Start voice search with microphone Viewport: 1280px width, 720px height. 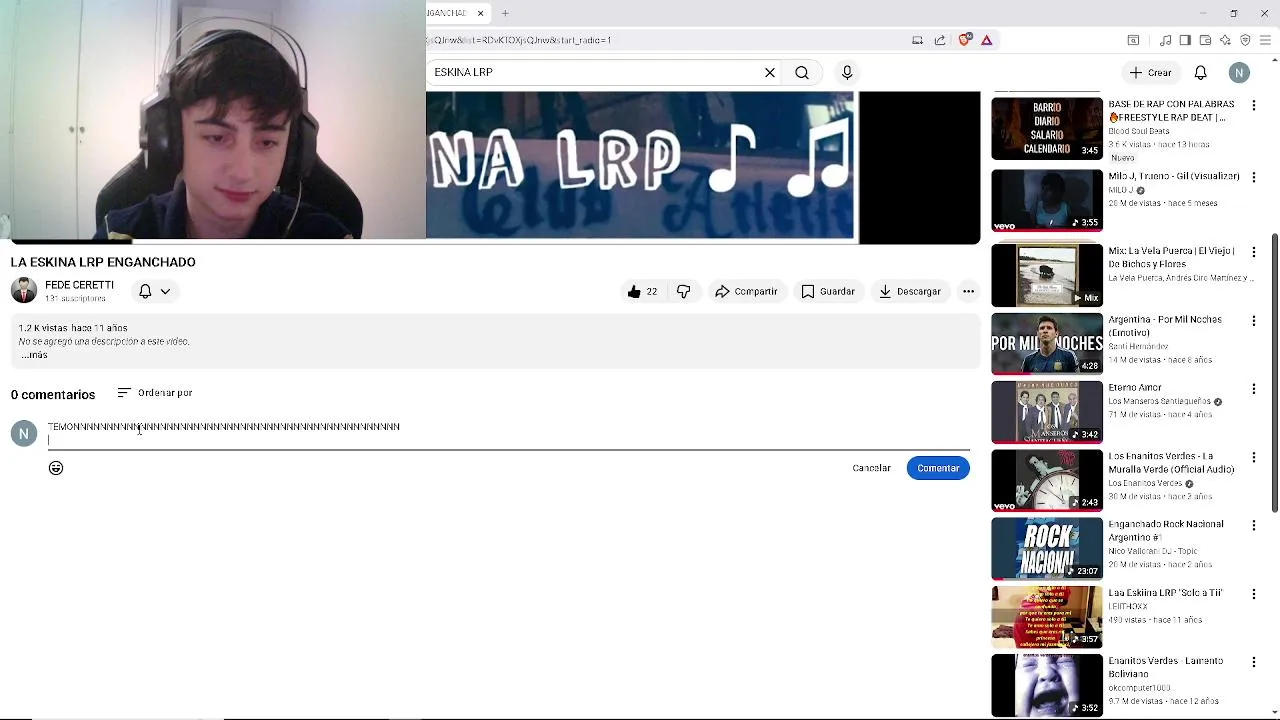point(847,72)
